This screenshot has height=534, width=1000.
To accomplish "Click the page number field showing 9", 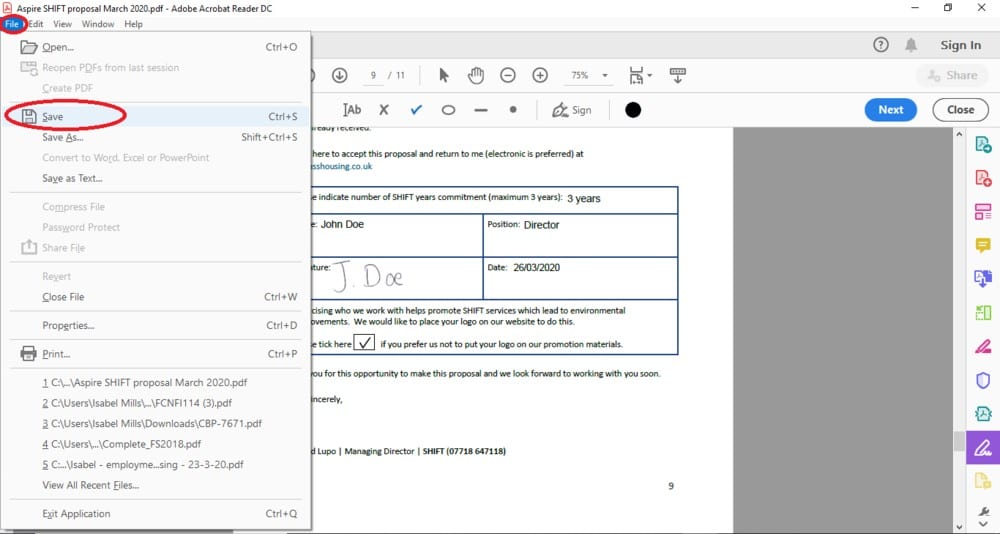I will [373, 75].
